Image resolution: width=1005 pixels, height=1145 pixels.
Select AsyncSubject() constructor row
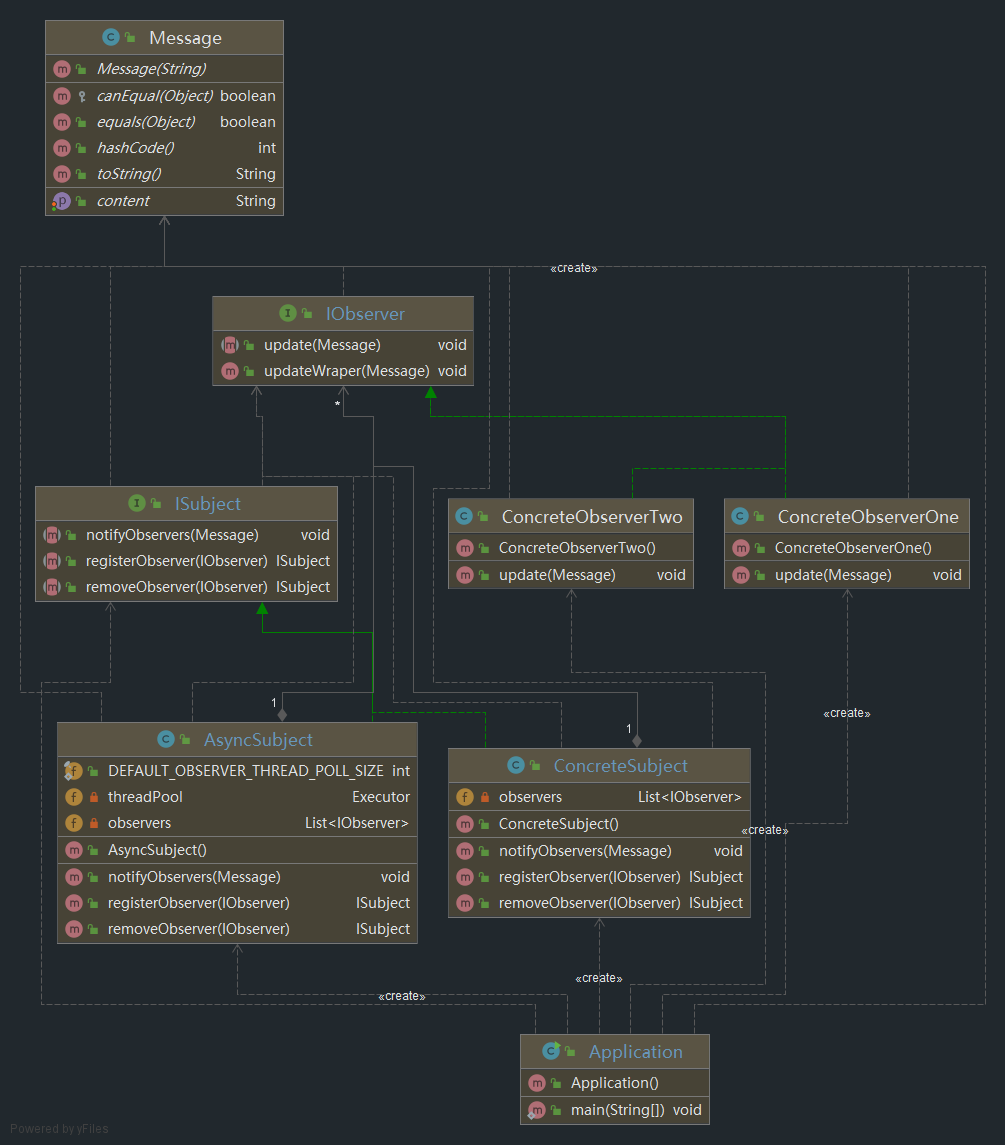[x=157, y=850]
